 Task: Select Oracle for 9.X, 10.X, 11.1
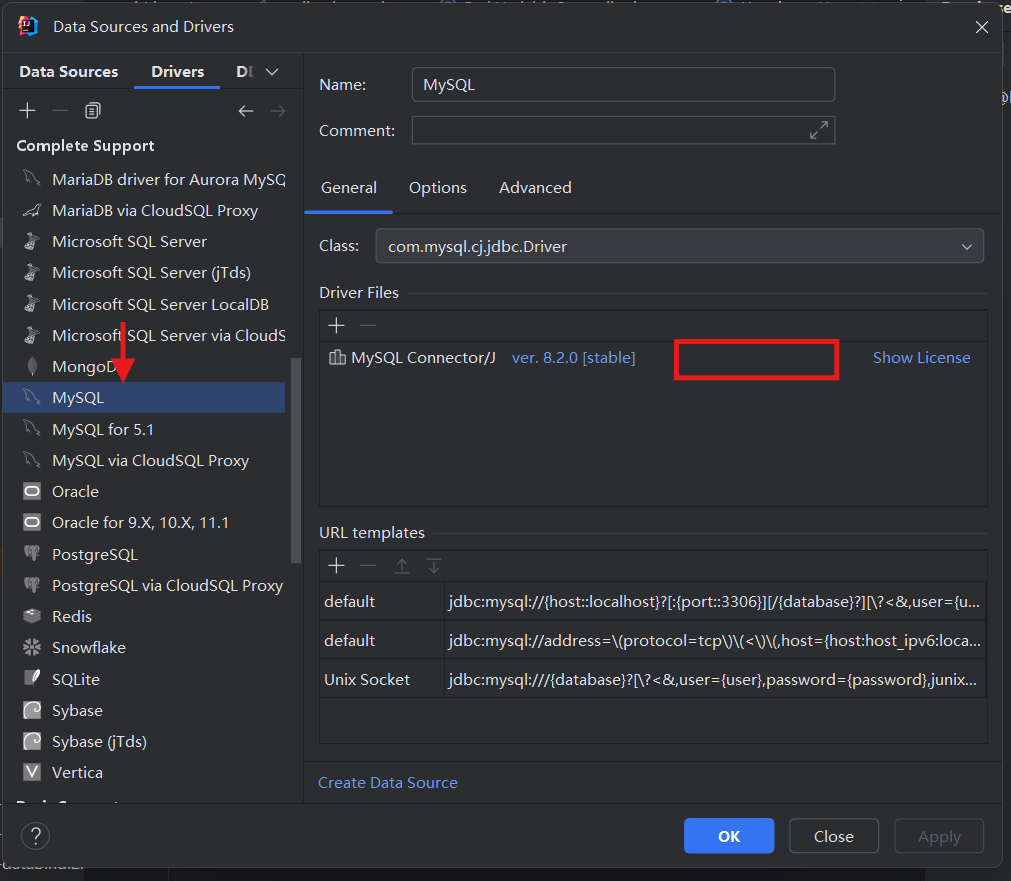(144, 522)
